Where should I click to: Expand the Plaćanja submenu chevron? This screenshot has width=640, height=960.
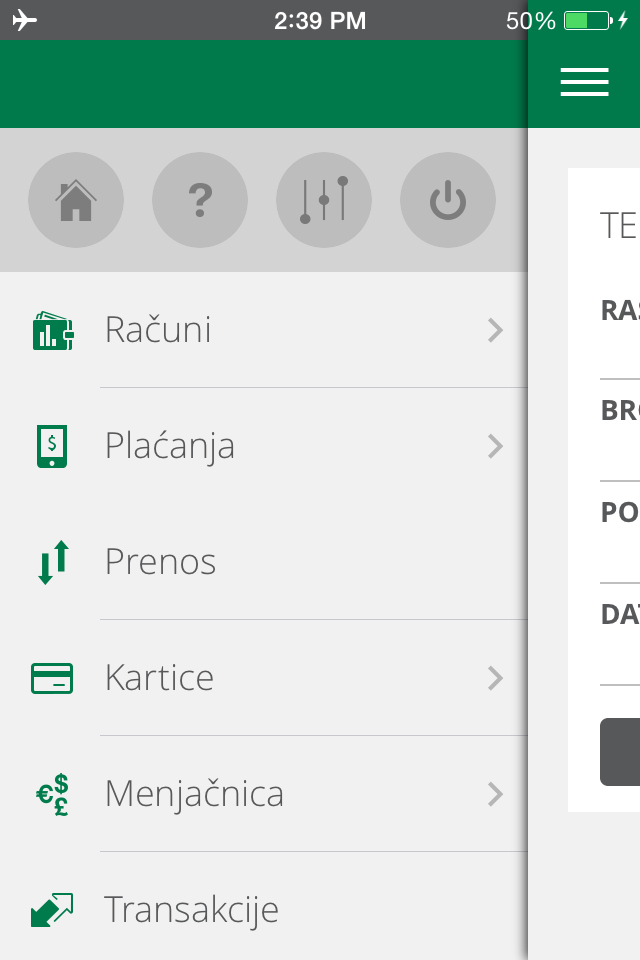[495, 446]
